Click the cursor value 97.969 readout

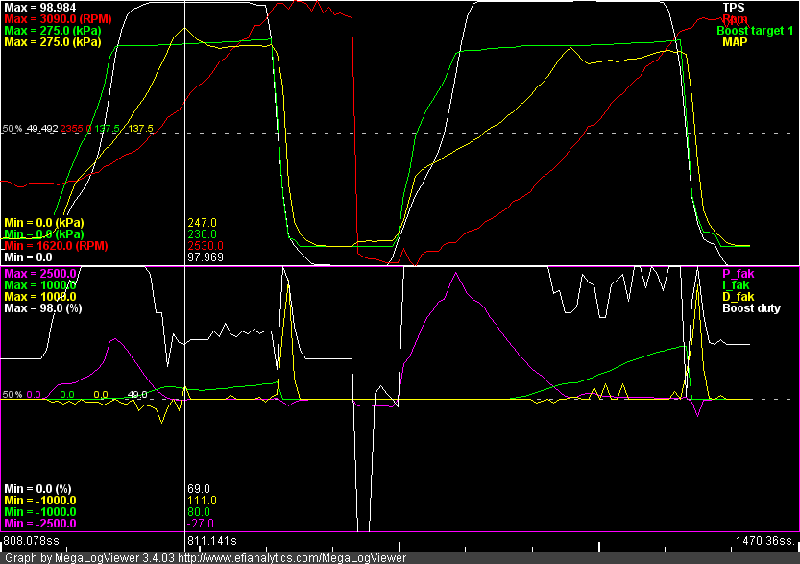[205, 257]
